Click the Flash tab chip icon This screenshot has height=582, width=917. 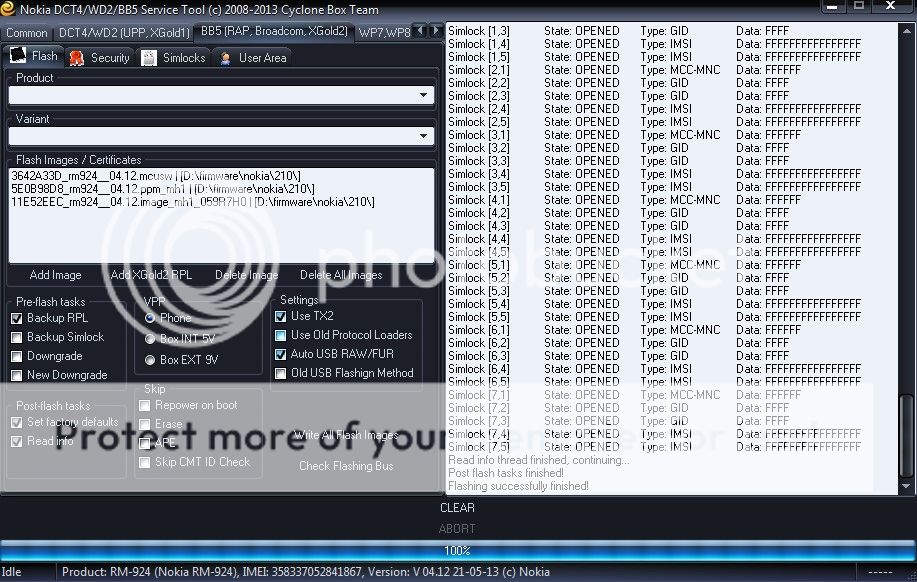(x=18, y=57)
